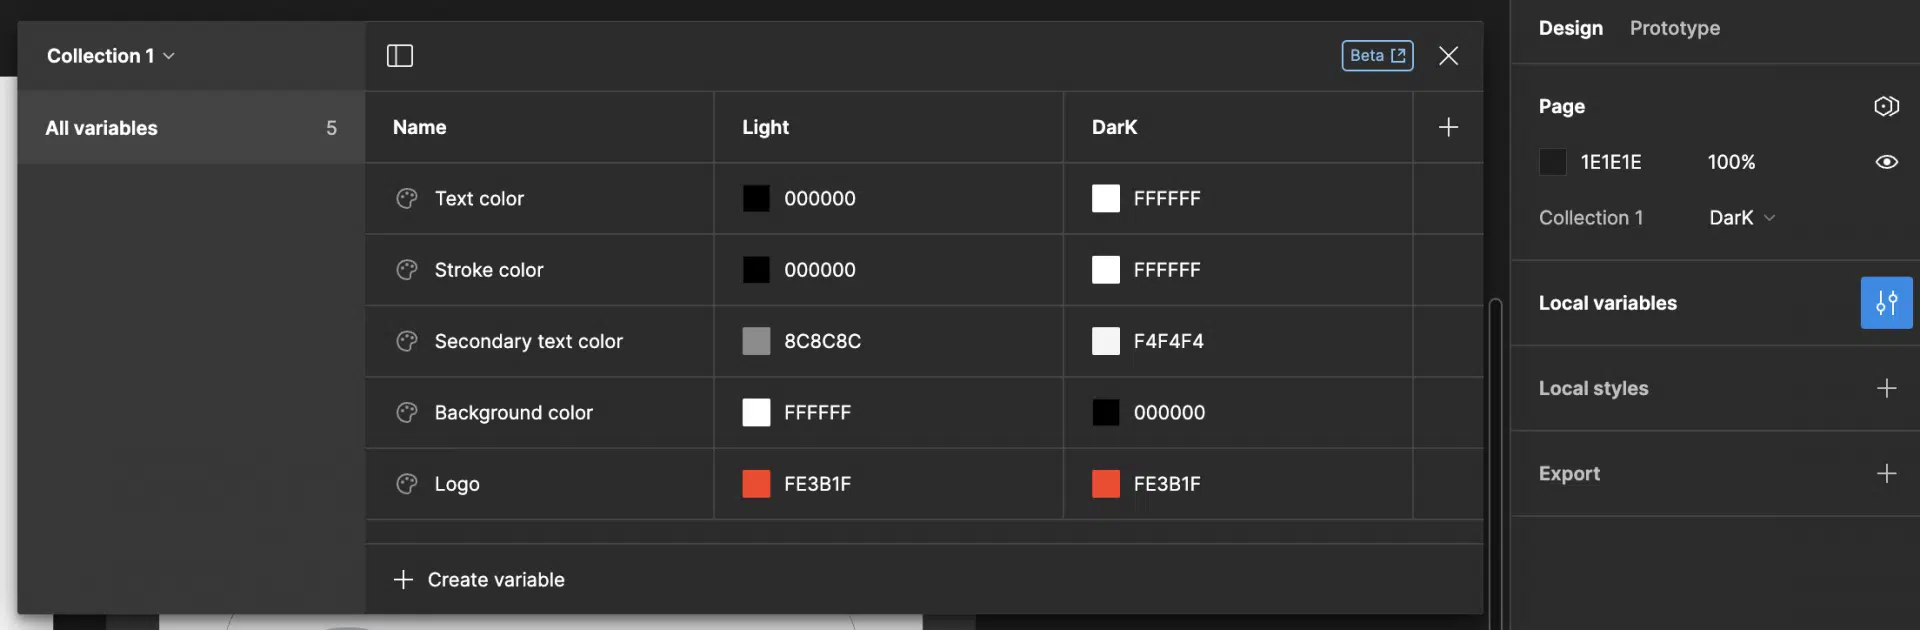Toggle the variables sidebar panel icon

[x=400, y=56]
